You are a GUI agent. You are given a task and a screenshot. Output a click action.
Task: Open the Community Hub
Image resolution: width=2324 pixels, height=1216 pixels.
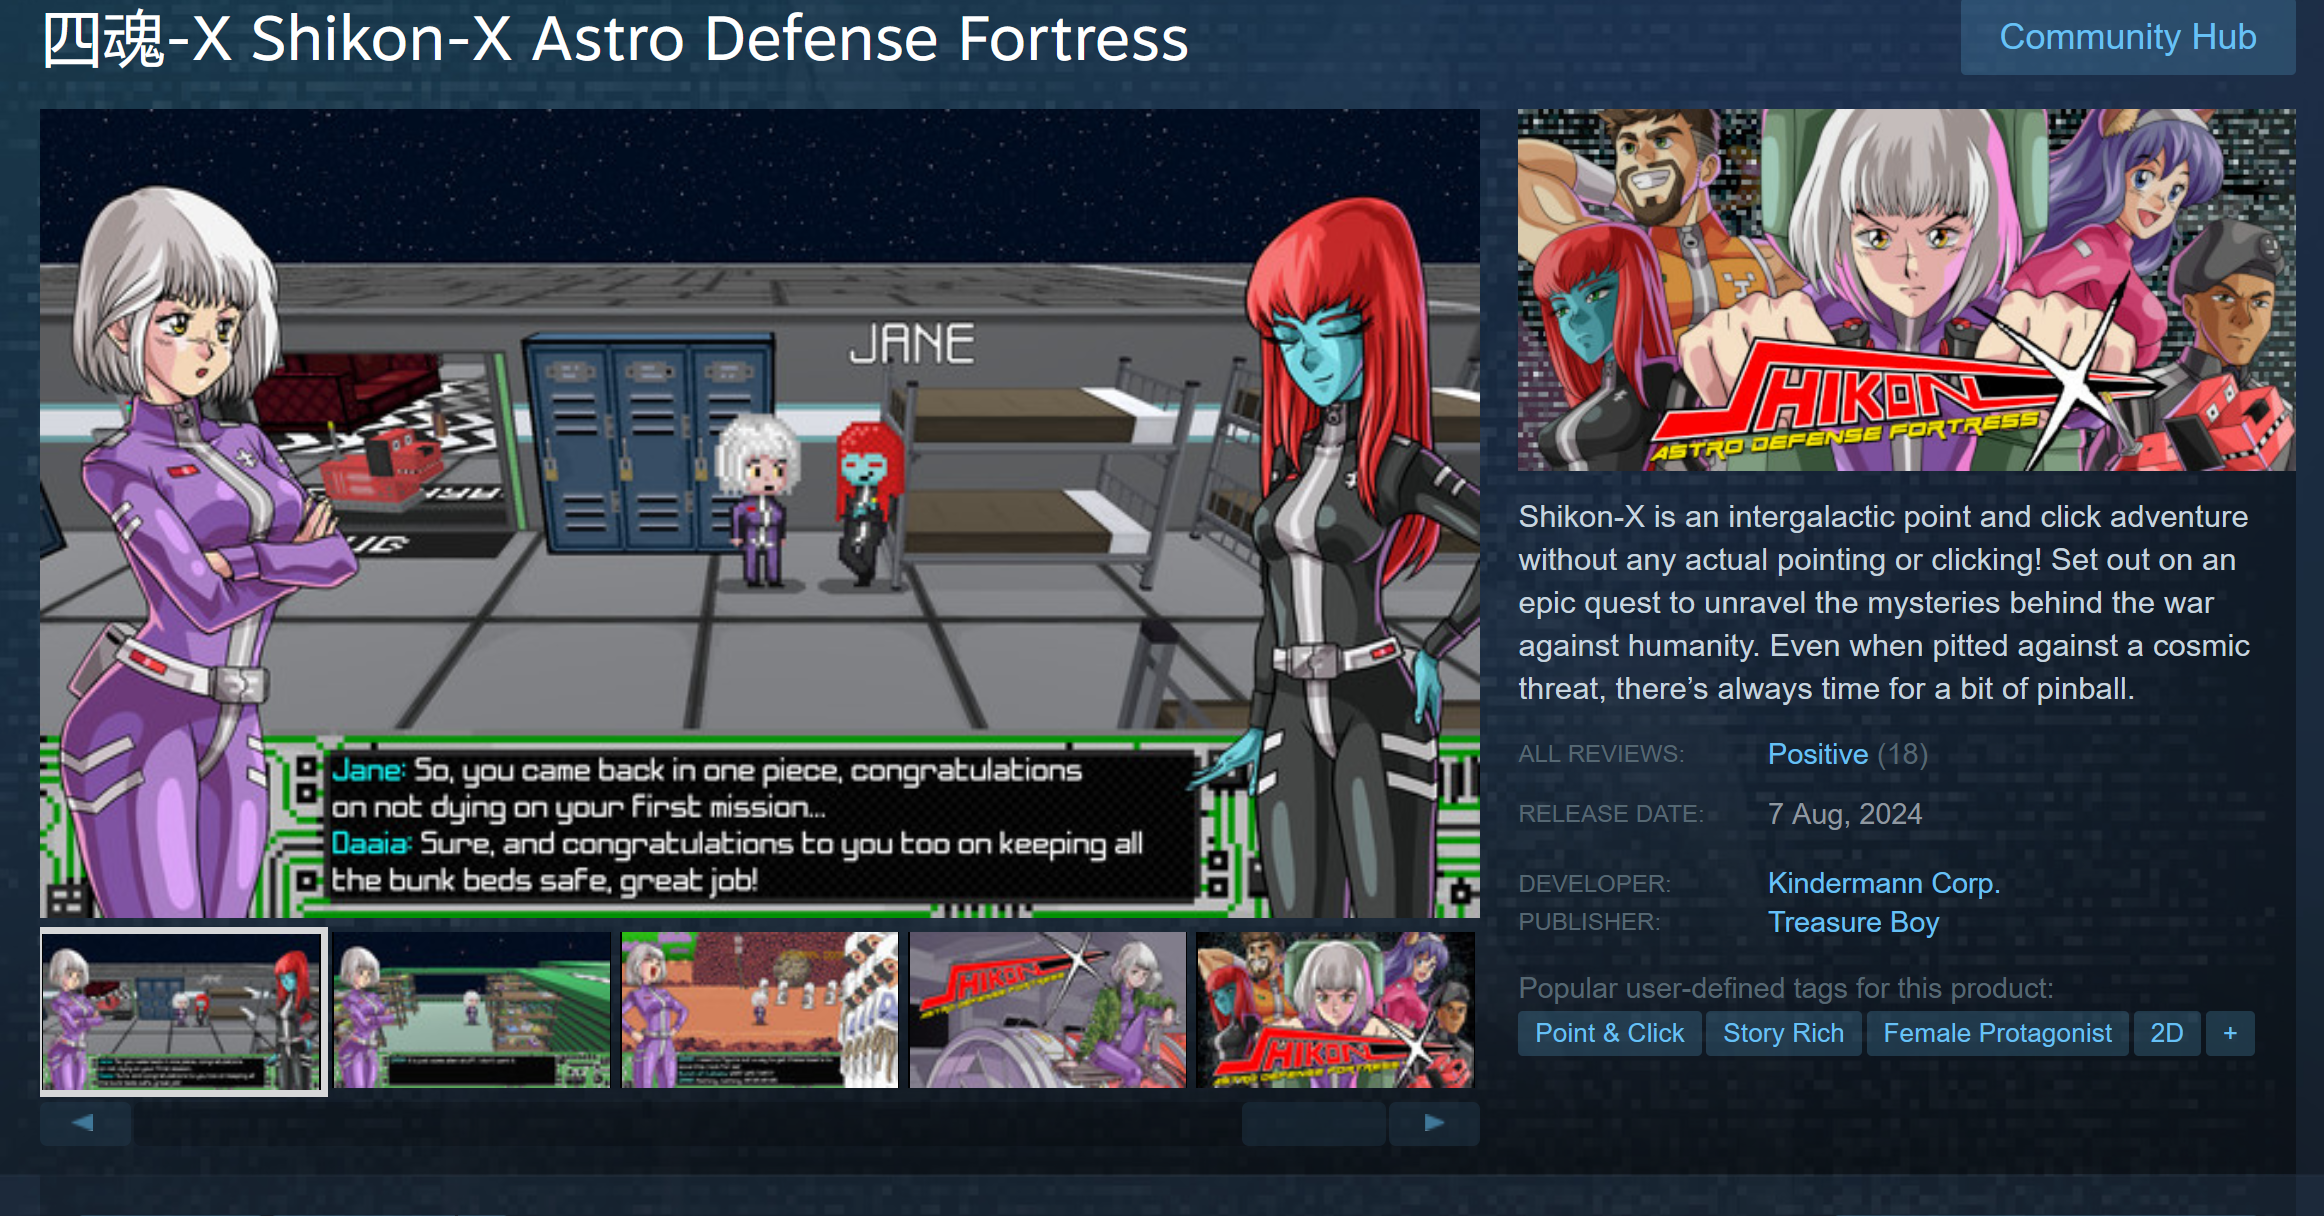pos(2127,37)
